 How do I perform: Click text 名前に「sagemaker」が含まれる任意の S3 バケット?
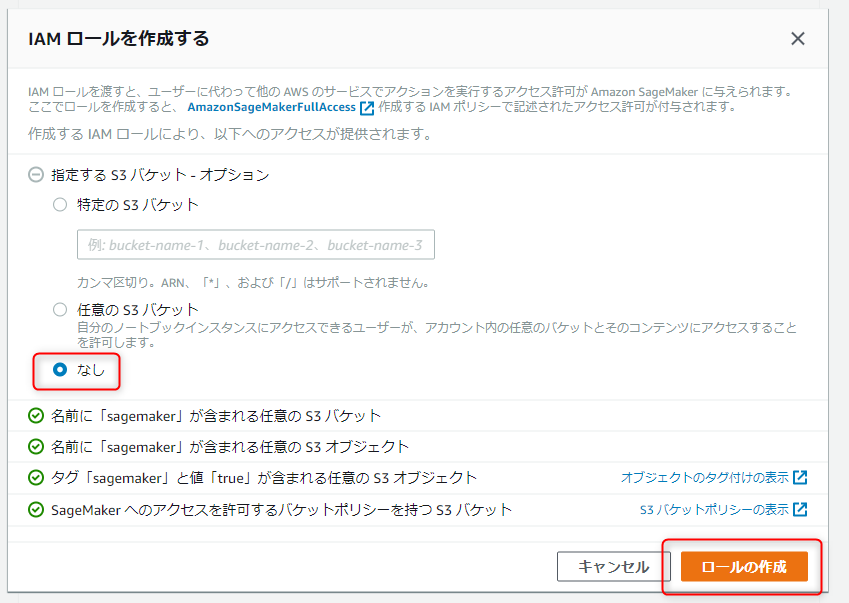(x=216, y=416)
